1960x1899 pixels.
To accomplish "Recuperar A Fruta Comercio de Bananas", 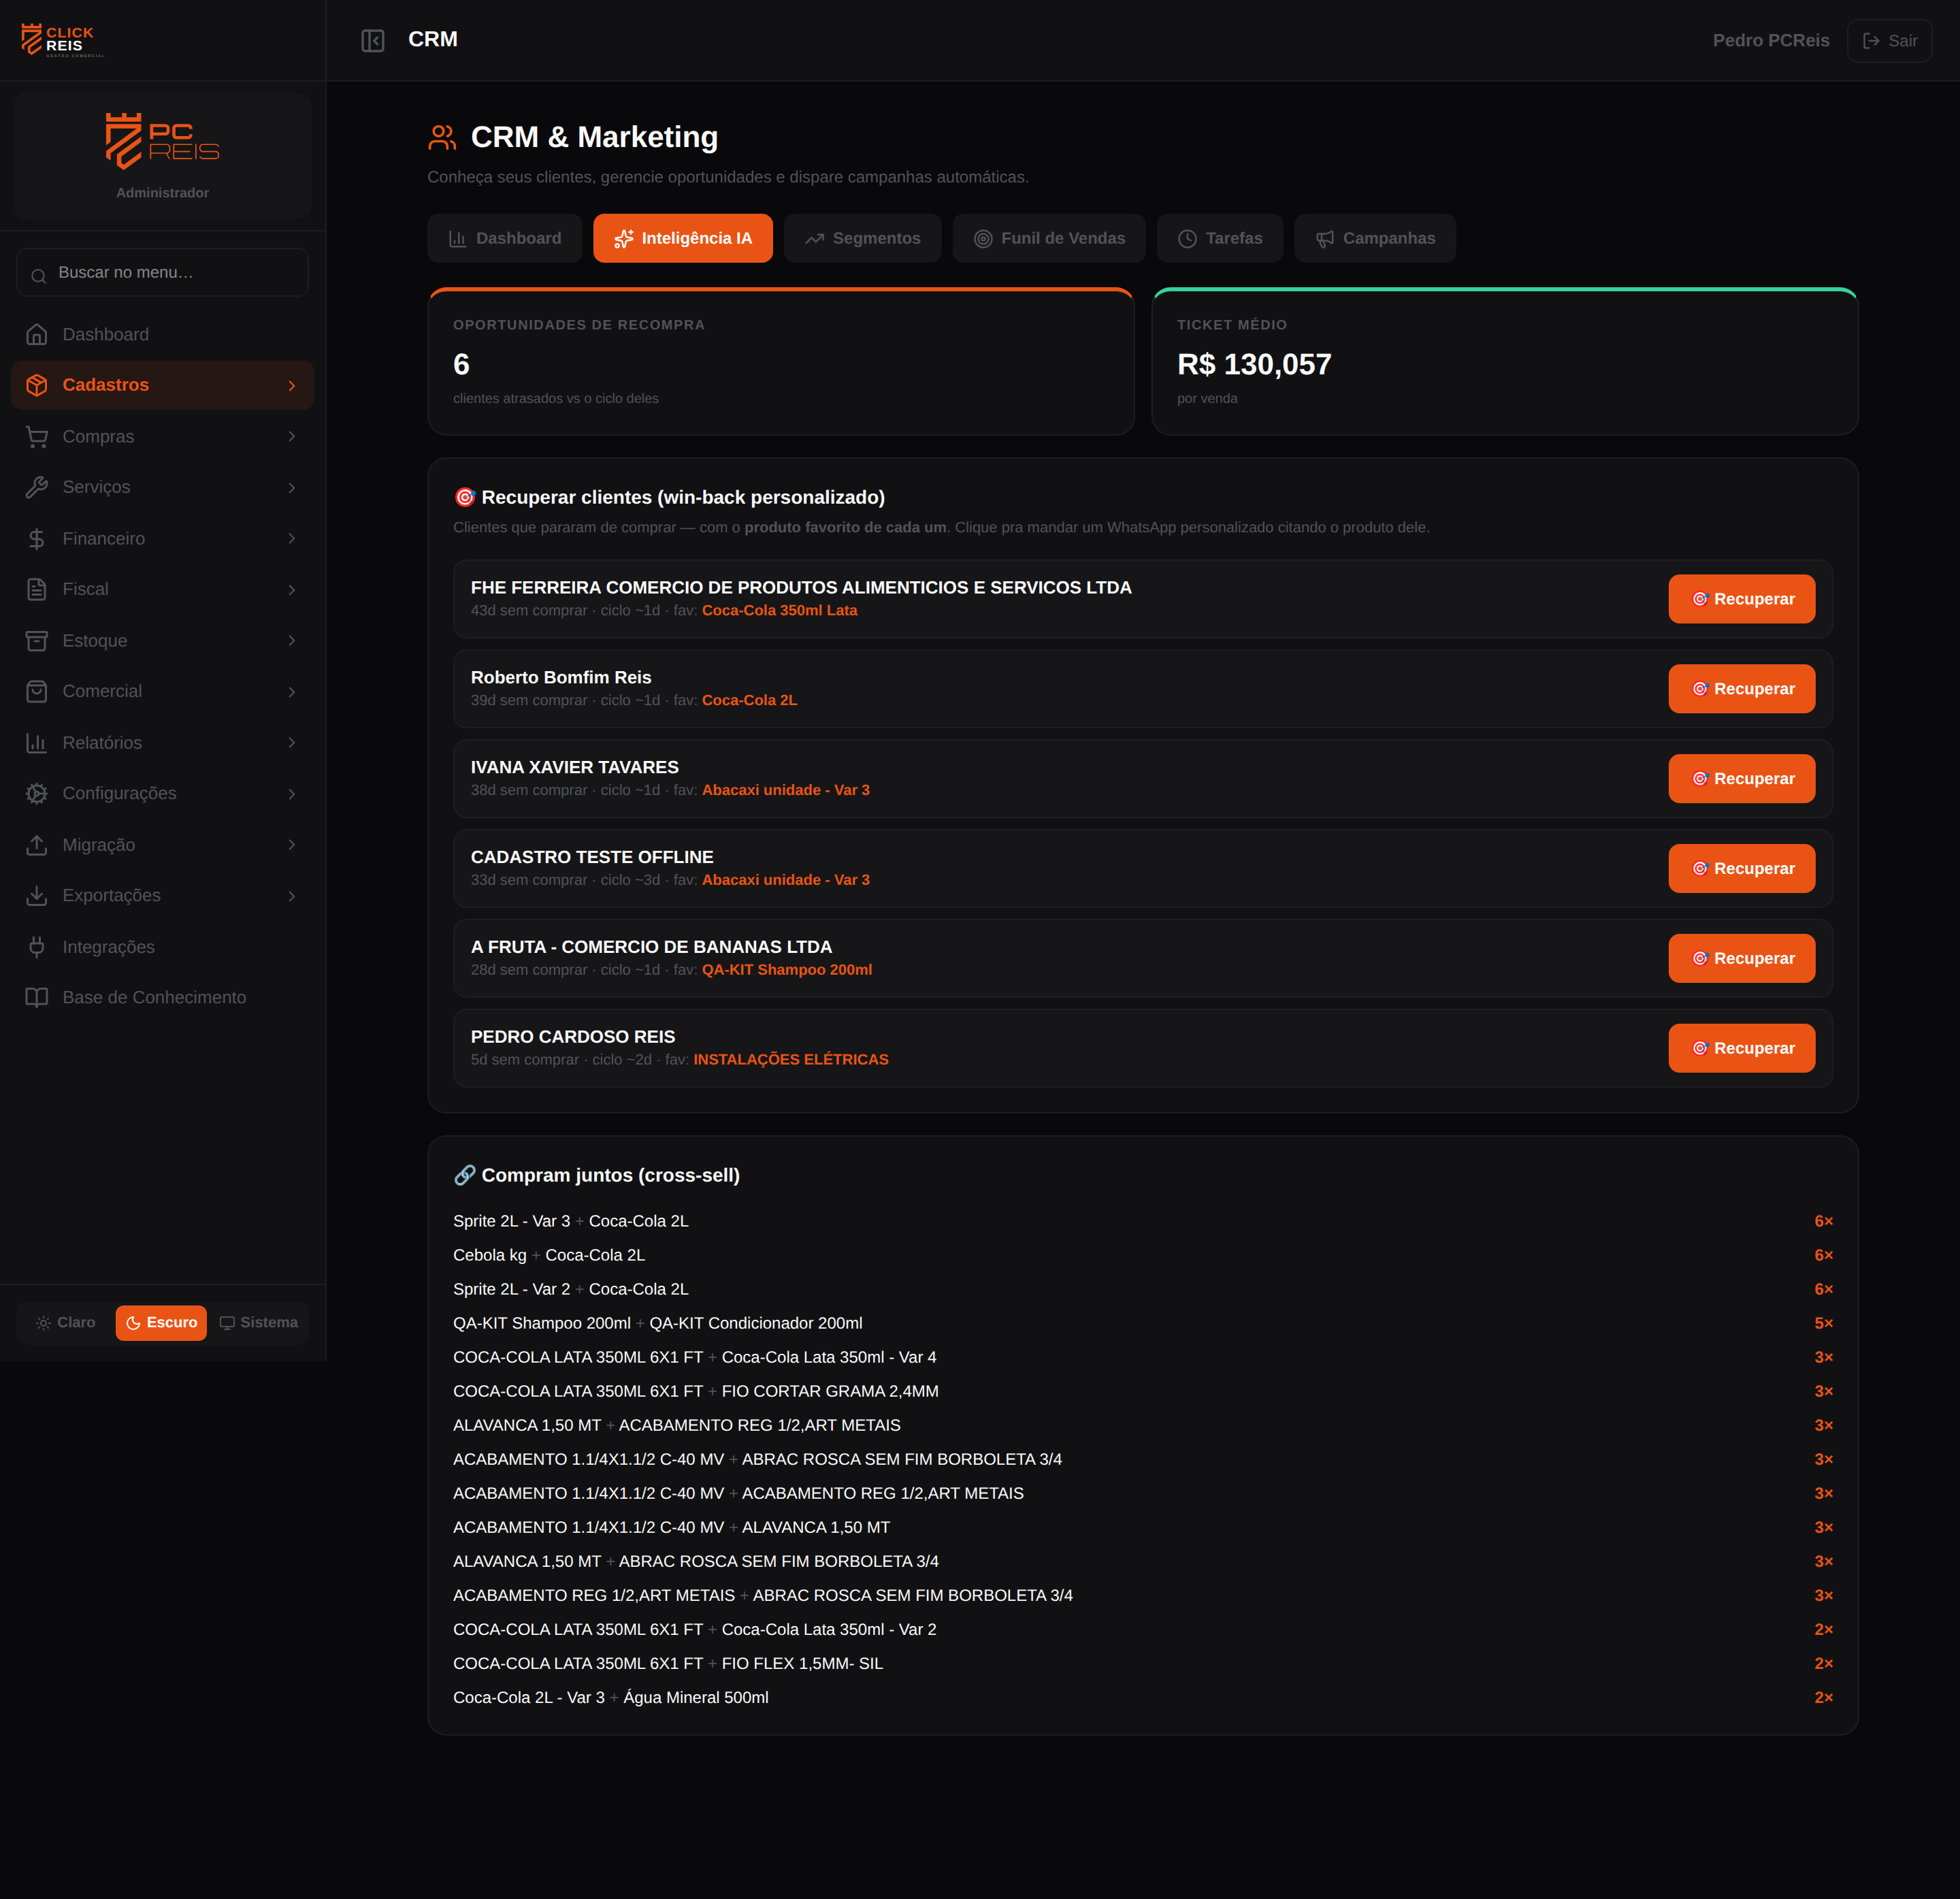I will pyautogui.click(x=1741, y=958).
